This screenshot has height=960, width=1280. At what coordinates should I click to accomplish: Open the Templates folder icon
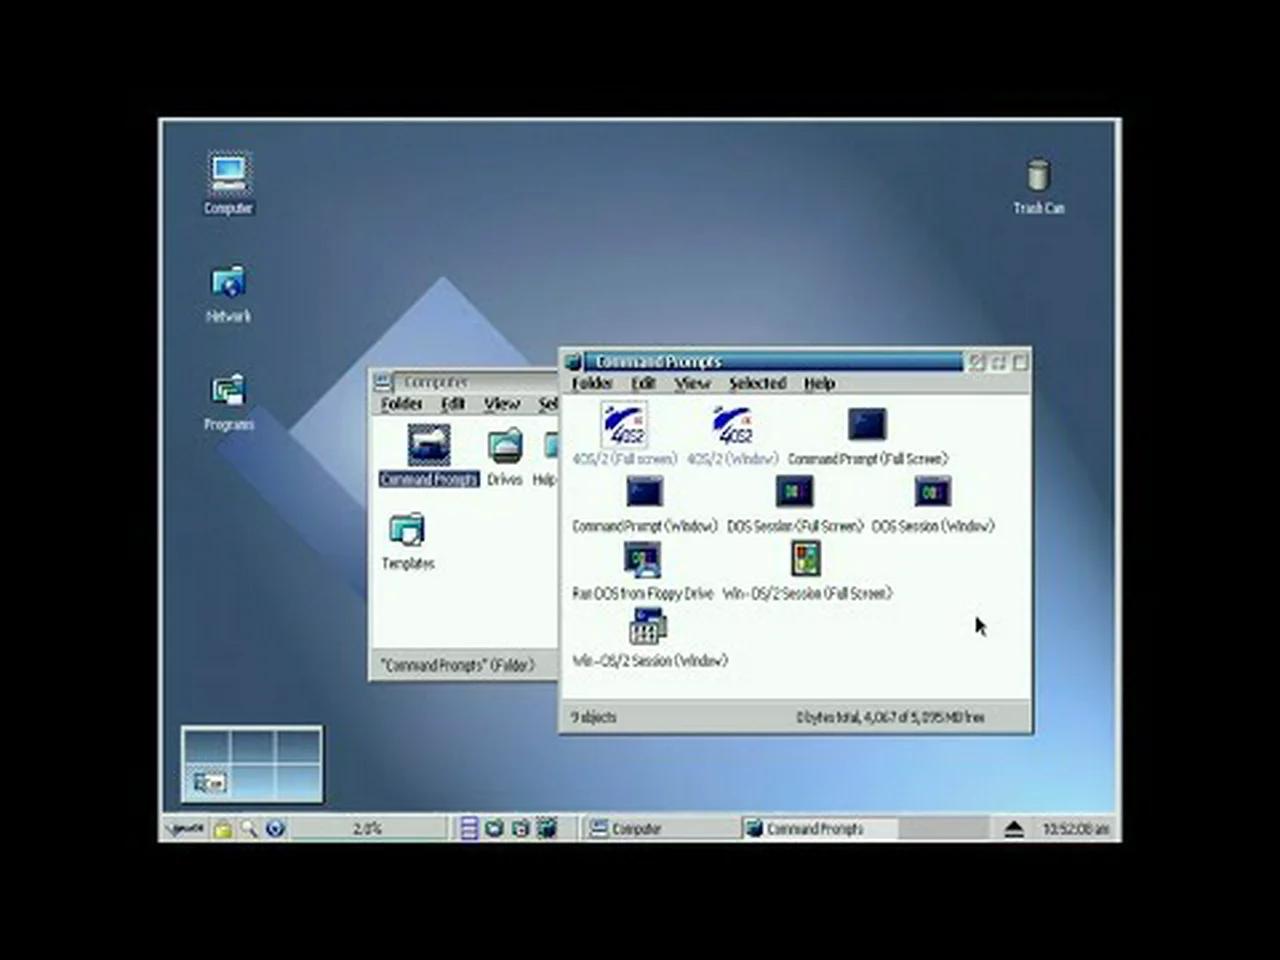point(405,531)
